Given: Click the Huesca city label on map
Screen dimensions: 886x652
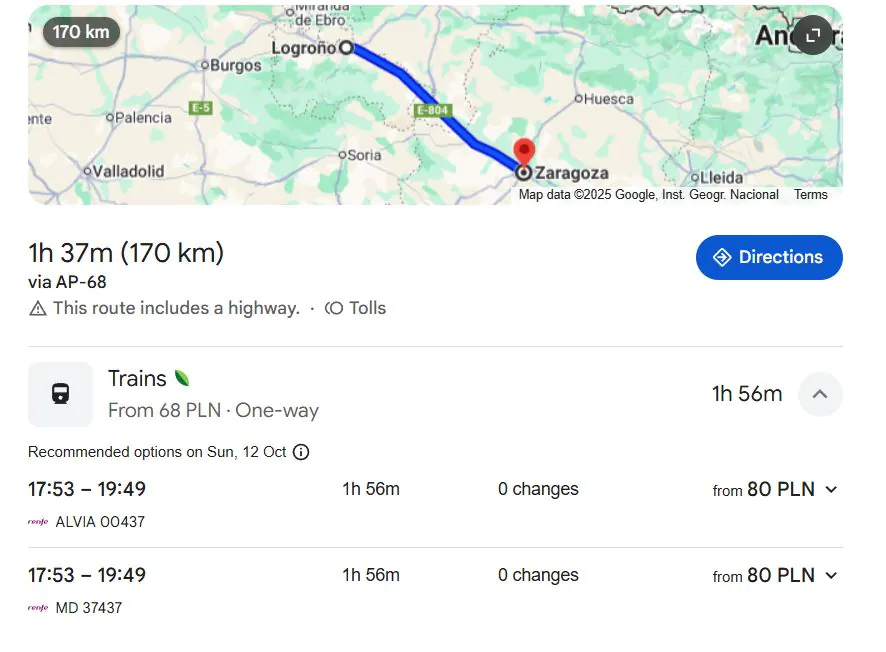Looking at the screenshot, I should (x=609, y=99).
